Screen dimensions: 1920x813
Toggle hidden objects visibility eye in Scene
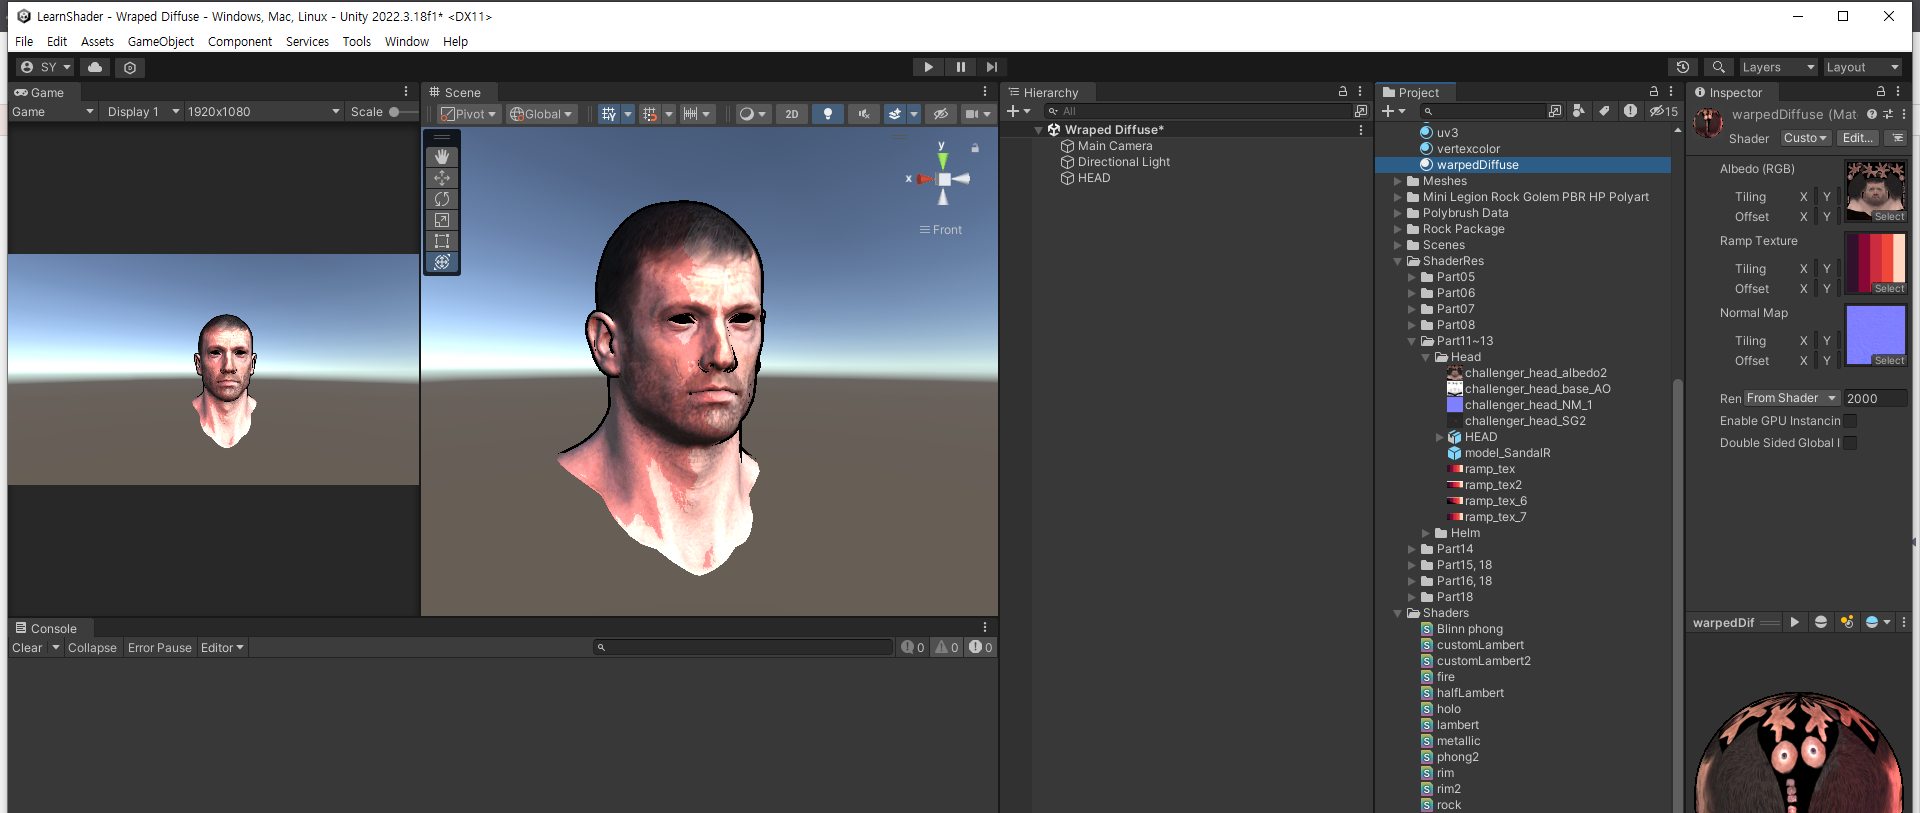tap(940, 114)
